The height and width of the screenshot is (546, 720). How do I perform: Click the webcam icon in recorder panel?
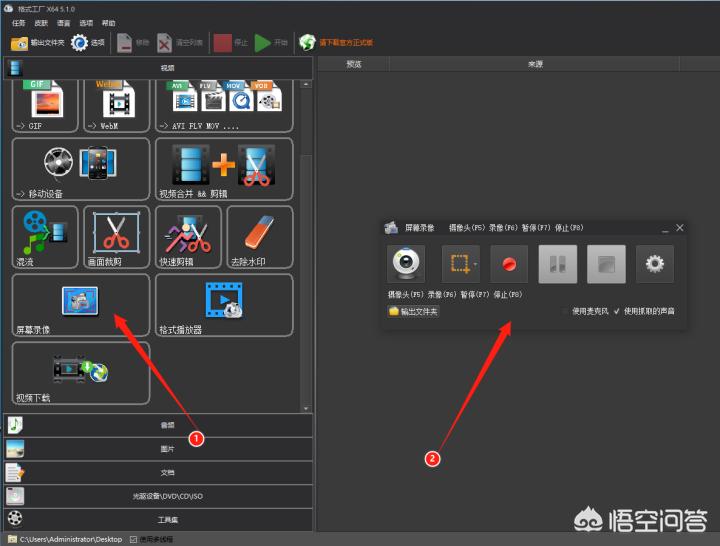[x=406, y=264]
